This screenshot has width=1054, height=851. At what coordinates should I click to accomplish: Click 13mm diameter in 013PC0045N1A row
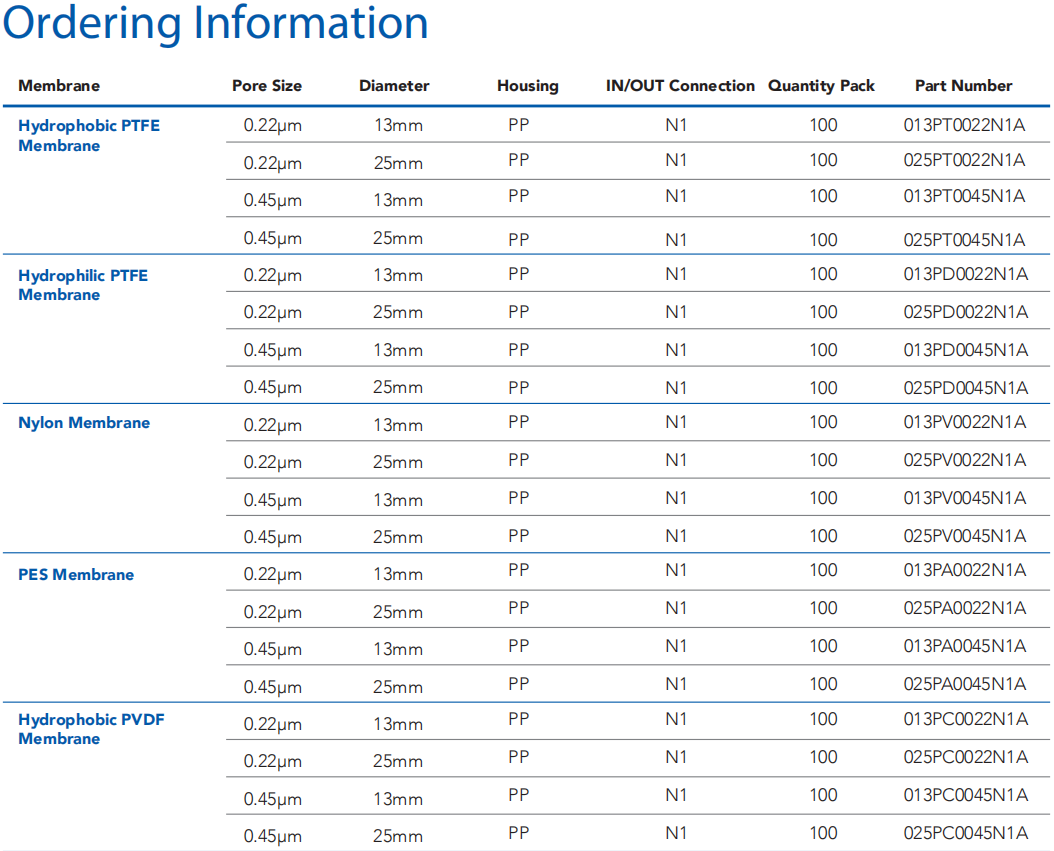[398, 799]
